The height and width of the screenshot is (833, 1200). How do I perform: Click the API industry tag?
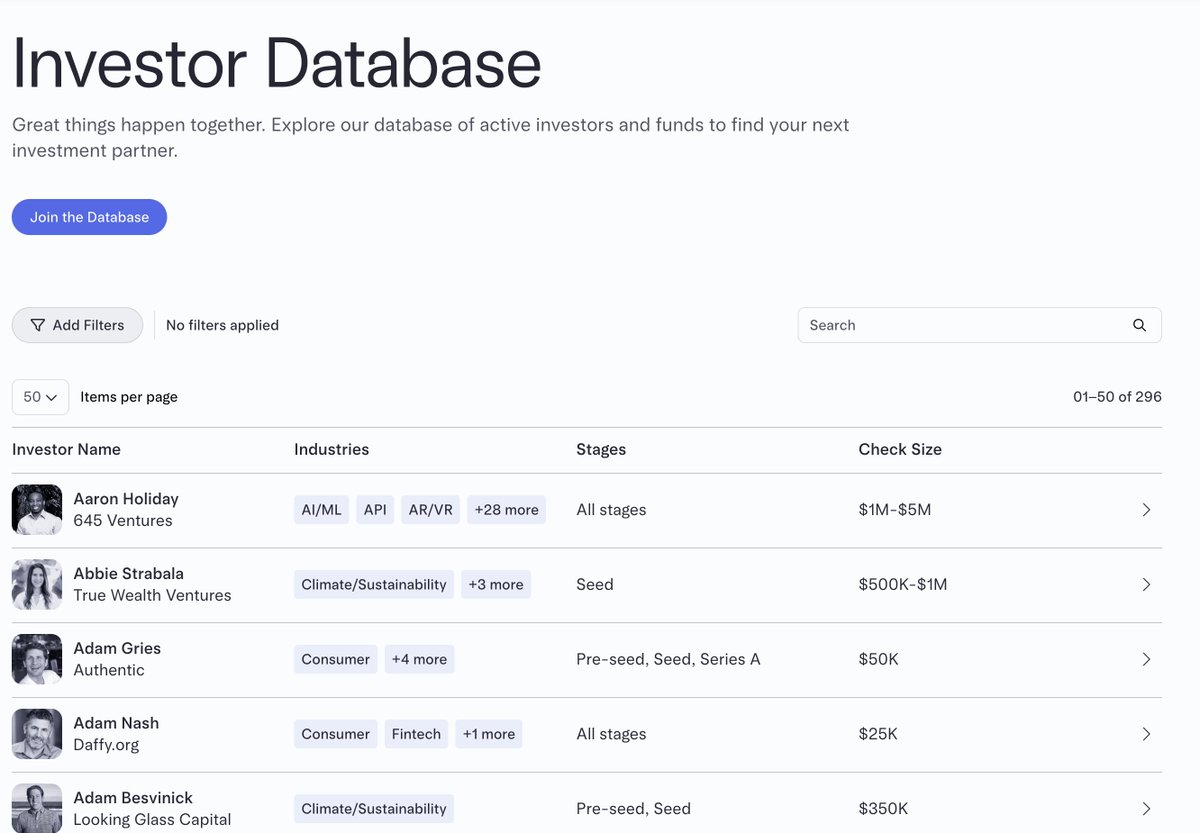point(375,510)
